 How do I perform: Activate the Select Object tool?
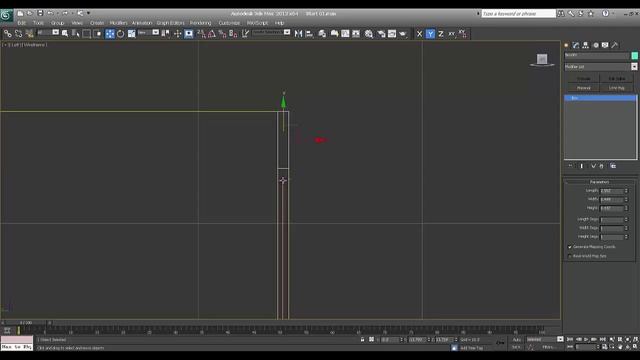coord(65,34)
